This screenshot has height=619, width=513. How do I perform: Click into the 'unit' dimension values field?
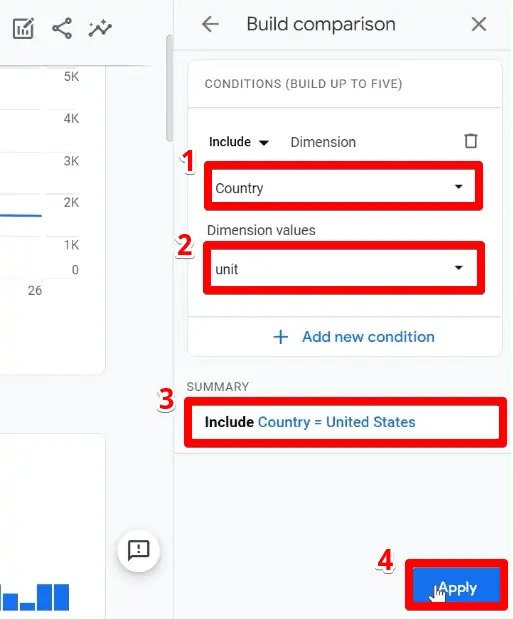tap(343, 268)
